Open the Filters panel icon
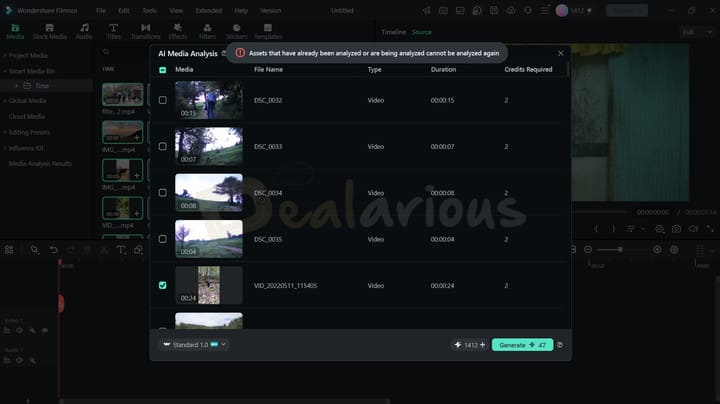This screenshot has height=404, width=720. pos(207,28)
